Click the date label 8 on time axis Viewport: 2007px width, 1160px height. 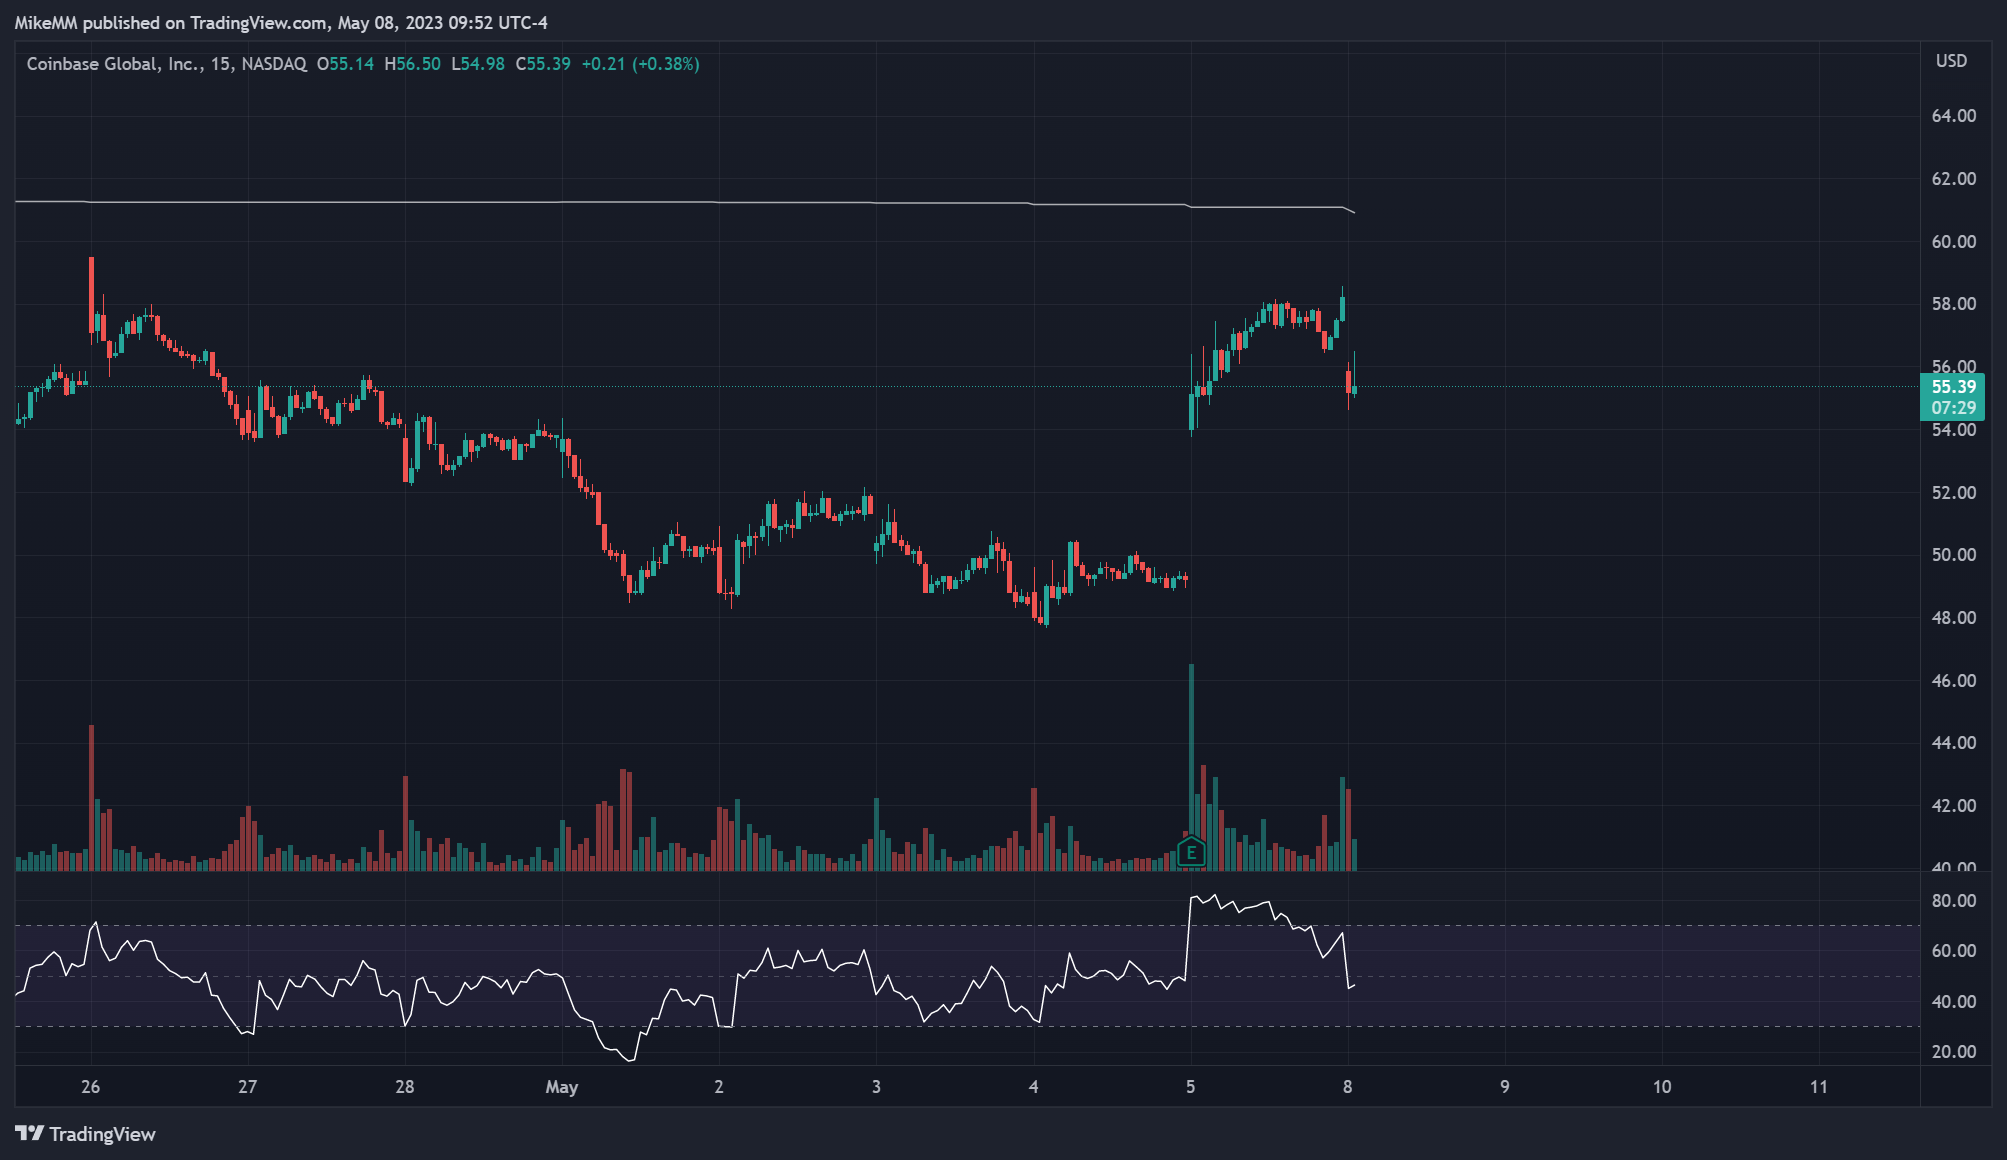click(1348, 1087)
